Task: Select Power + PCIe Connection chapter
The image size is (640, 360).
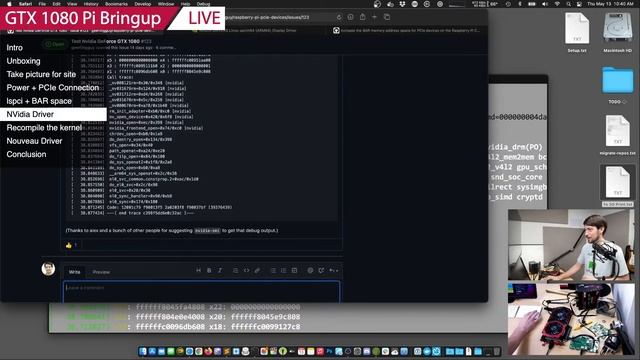Action: [53, 88]
